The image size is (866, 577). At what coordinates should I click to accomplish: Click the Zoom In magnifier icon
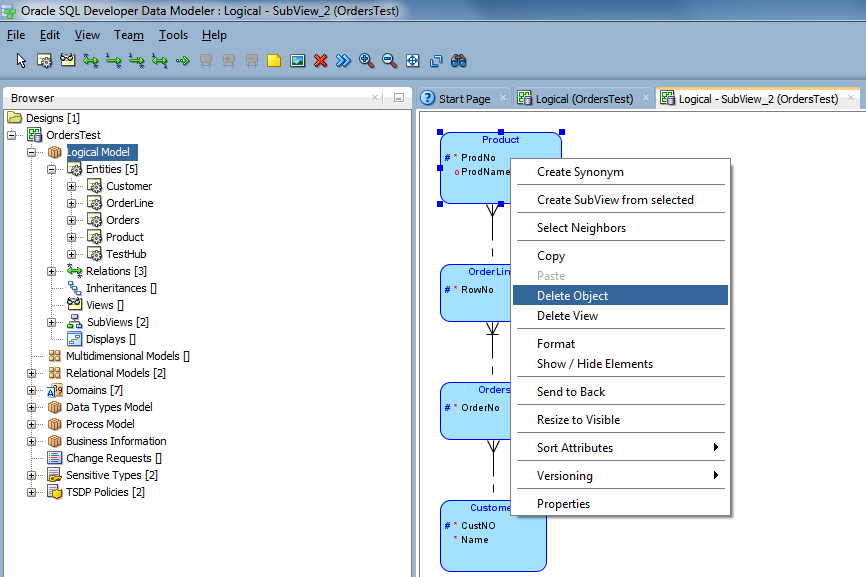pyautogui.click(x=366, y=61)
